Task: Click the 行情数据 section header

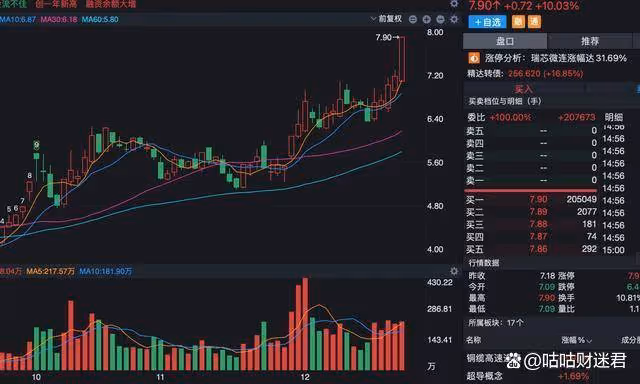Action: tap(484, 263)
